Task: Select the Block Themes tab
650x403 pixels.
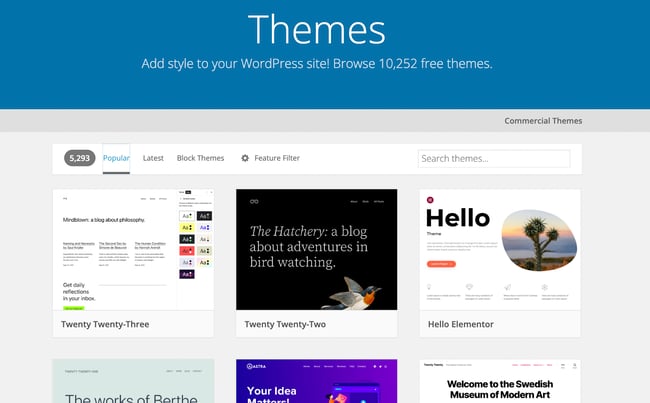Action: click(200, 158)
